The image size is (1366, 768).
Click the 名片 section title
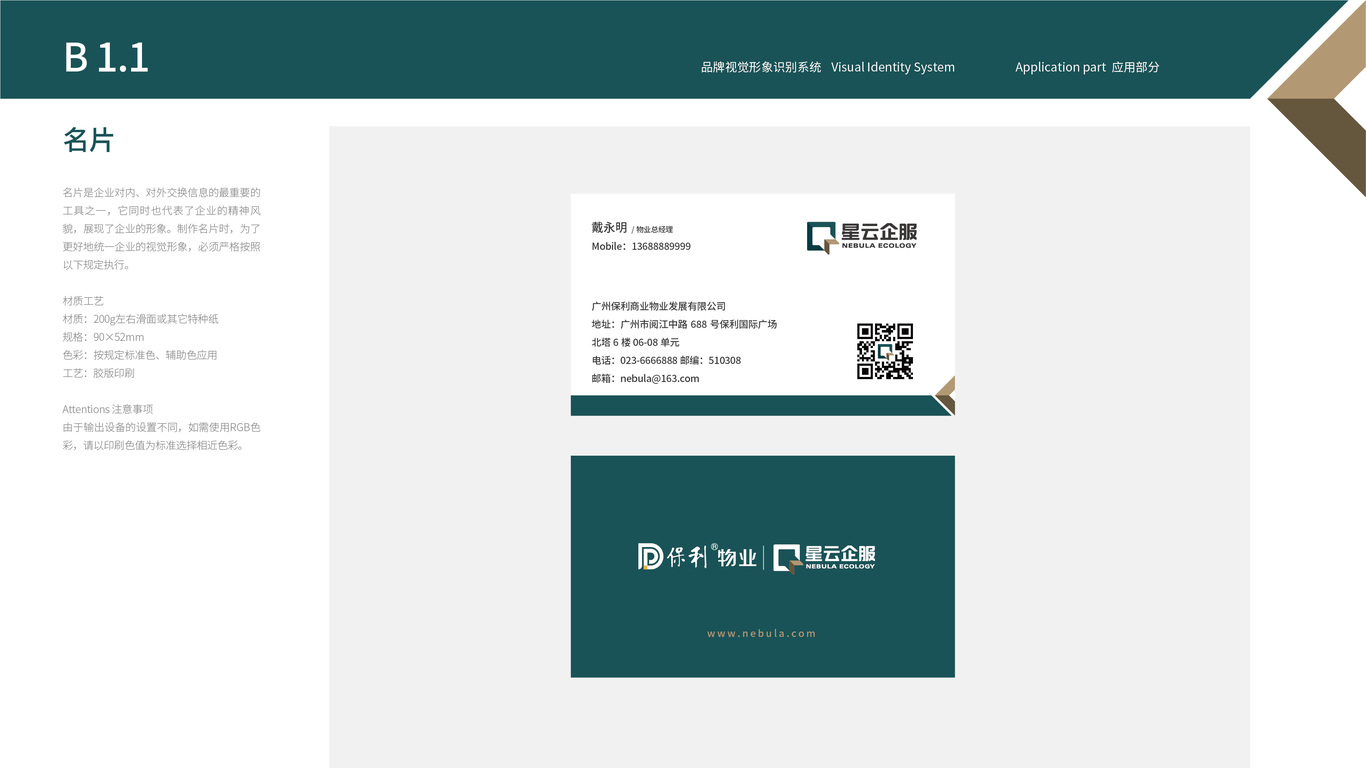[x=89, y=140]
